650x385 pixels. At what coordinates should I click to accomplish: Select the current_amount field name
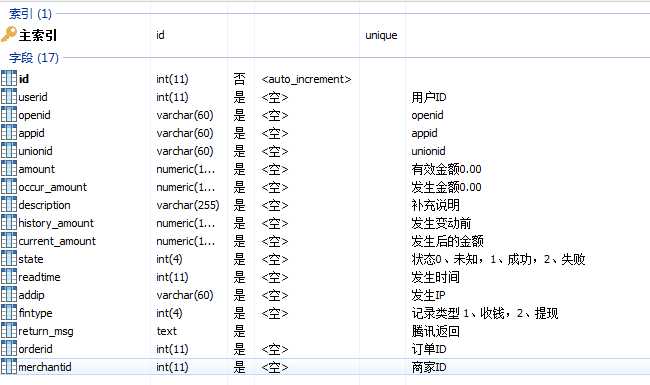tap(57, 241)
